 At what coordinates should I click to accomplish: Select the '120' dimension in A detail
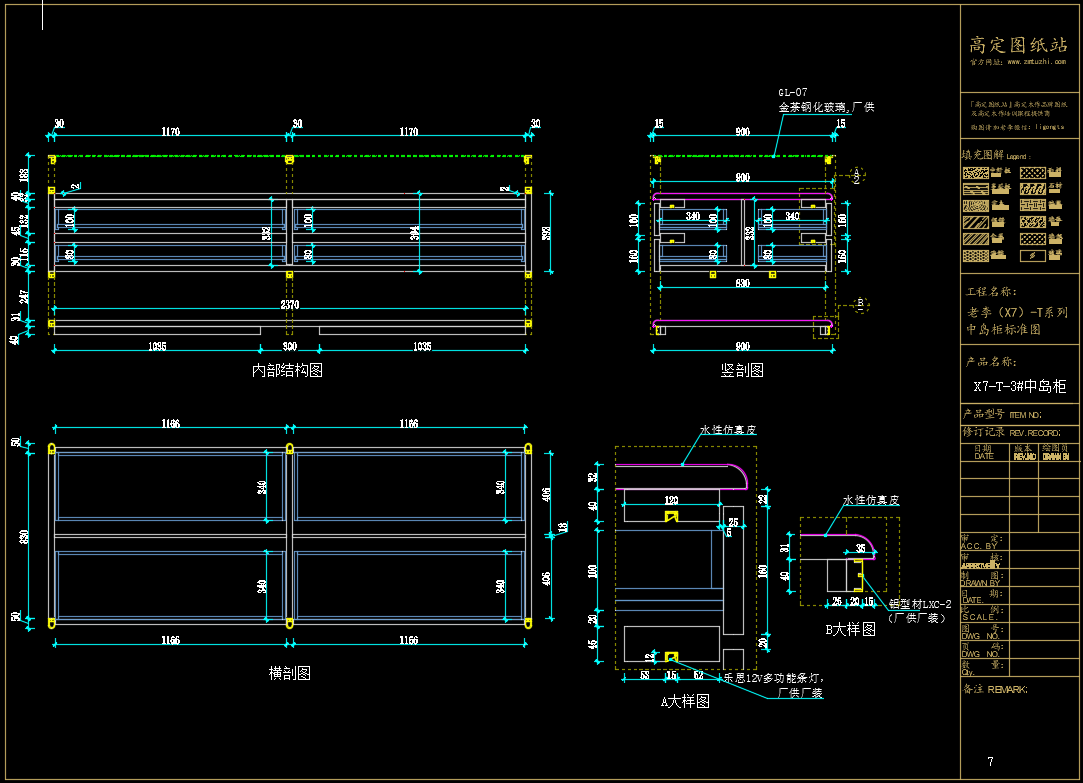[671, 500]
